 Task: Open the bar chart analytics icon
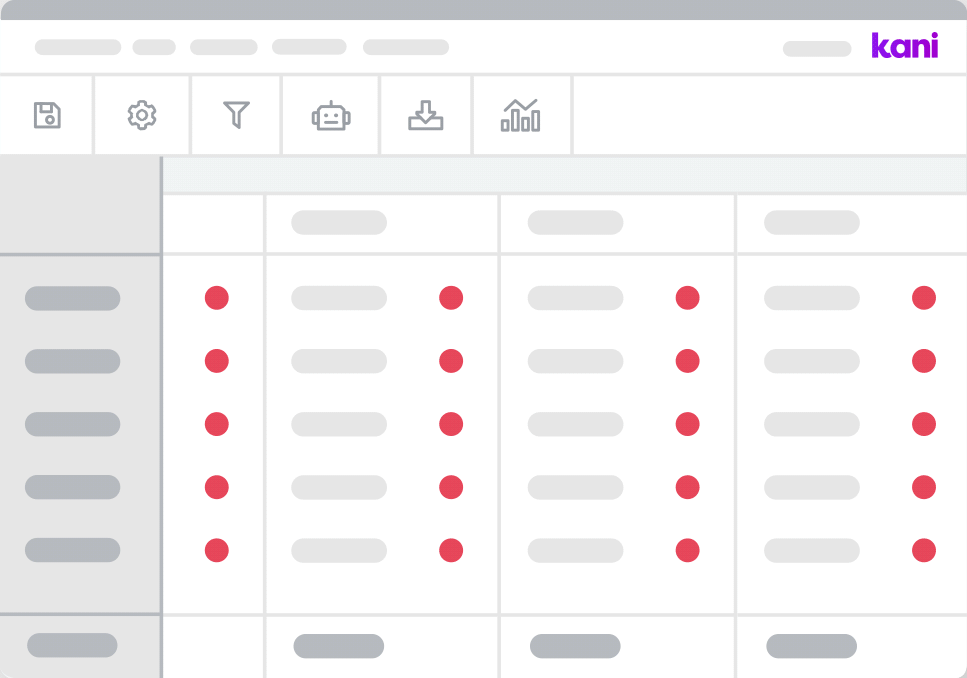pos(520,115)
